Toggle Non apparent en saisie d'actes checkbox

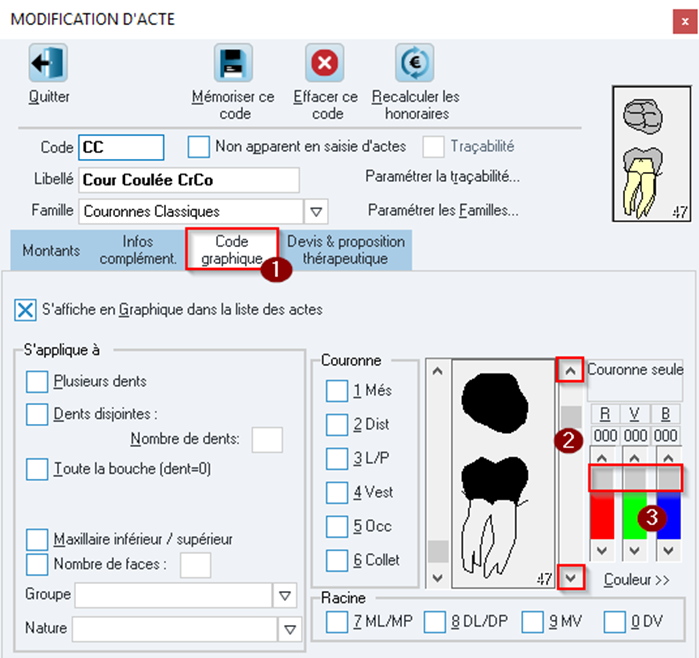click(x=199, y=147)
